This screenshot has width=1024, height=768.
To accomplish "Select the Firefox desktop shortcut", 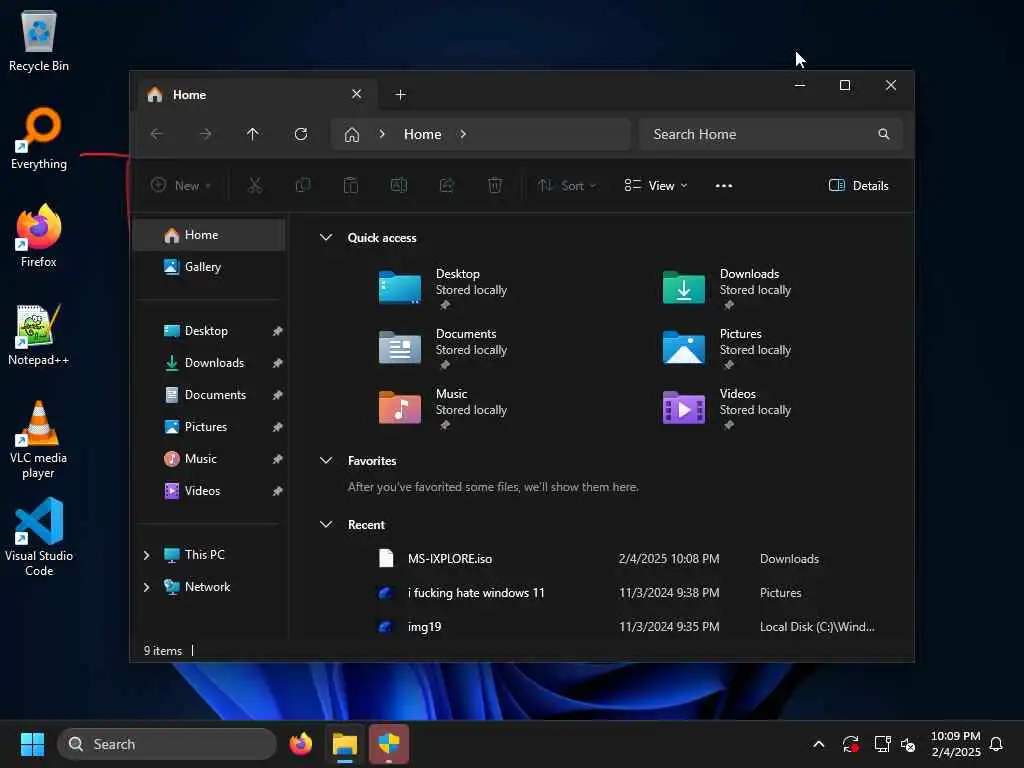I will pos(39,236).
